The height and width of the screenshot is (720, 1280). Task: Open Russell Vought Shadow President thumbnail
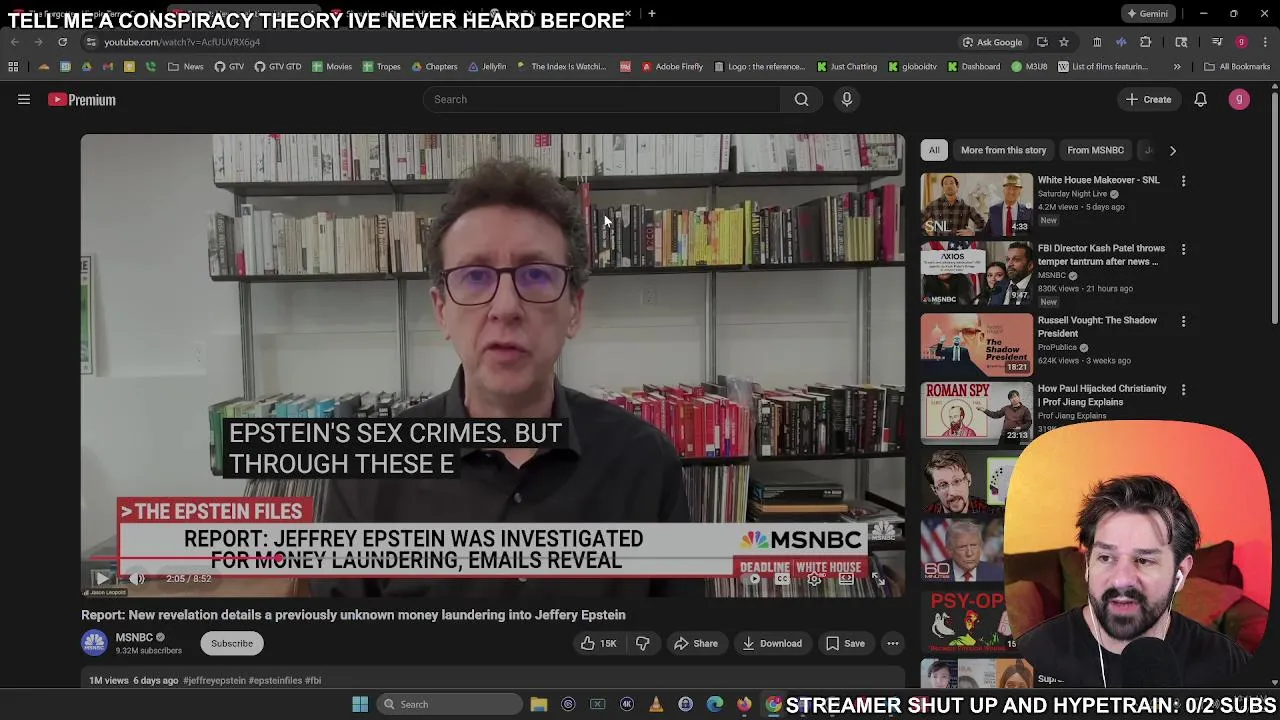[976, 344]
